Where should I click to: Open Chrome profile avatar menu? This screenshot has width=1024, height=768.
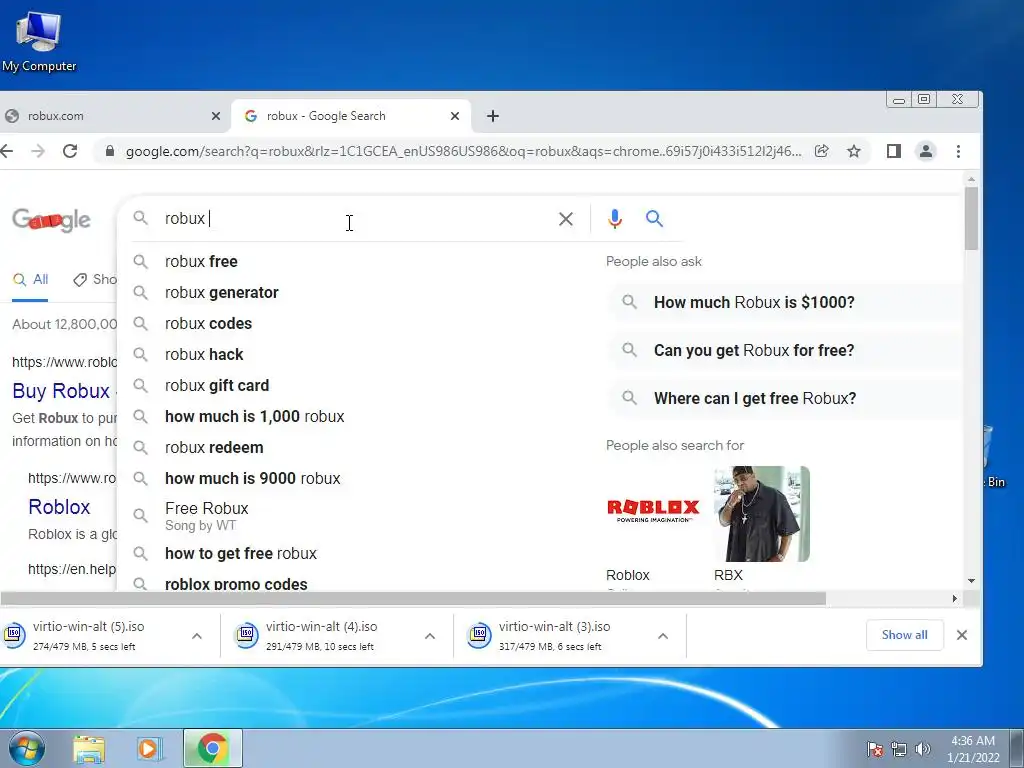(925, 152)
